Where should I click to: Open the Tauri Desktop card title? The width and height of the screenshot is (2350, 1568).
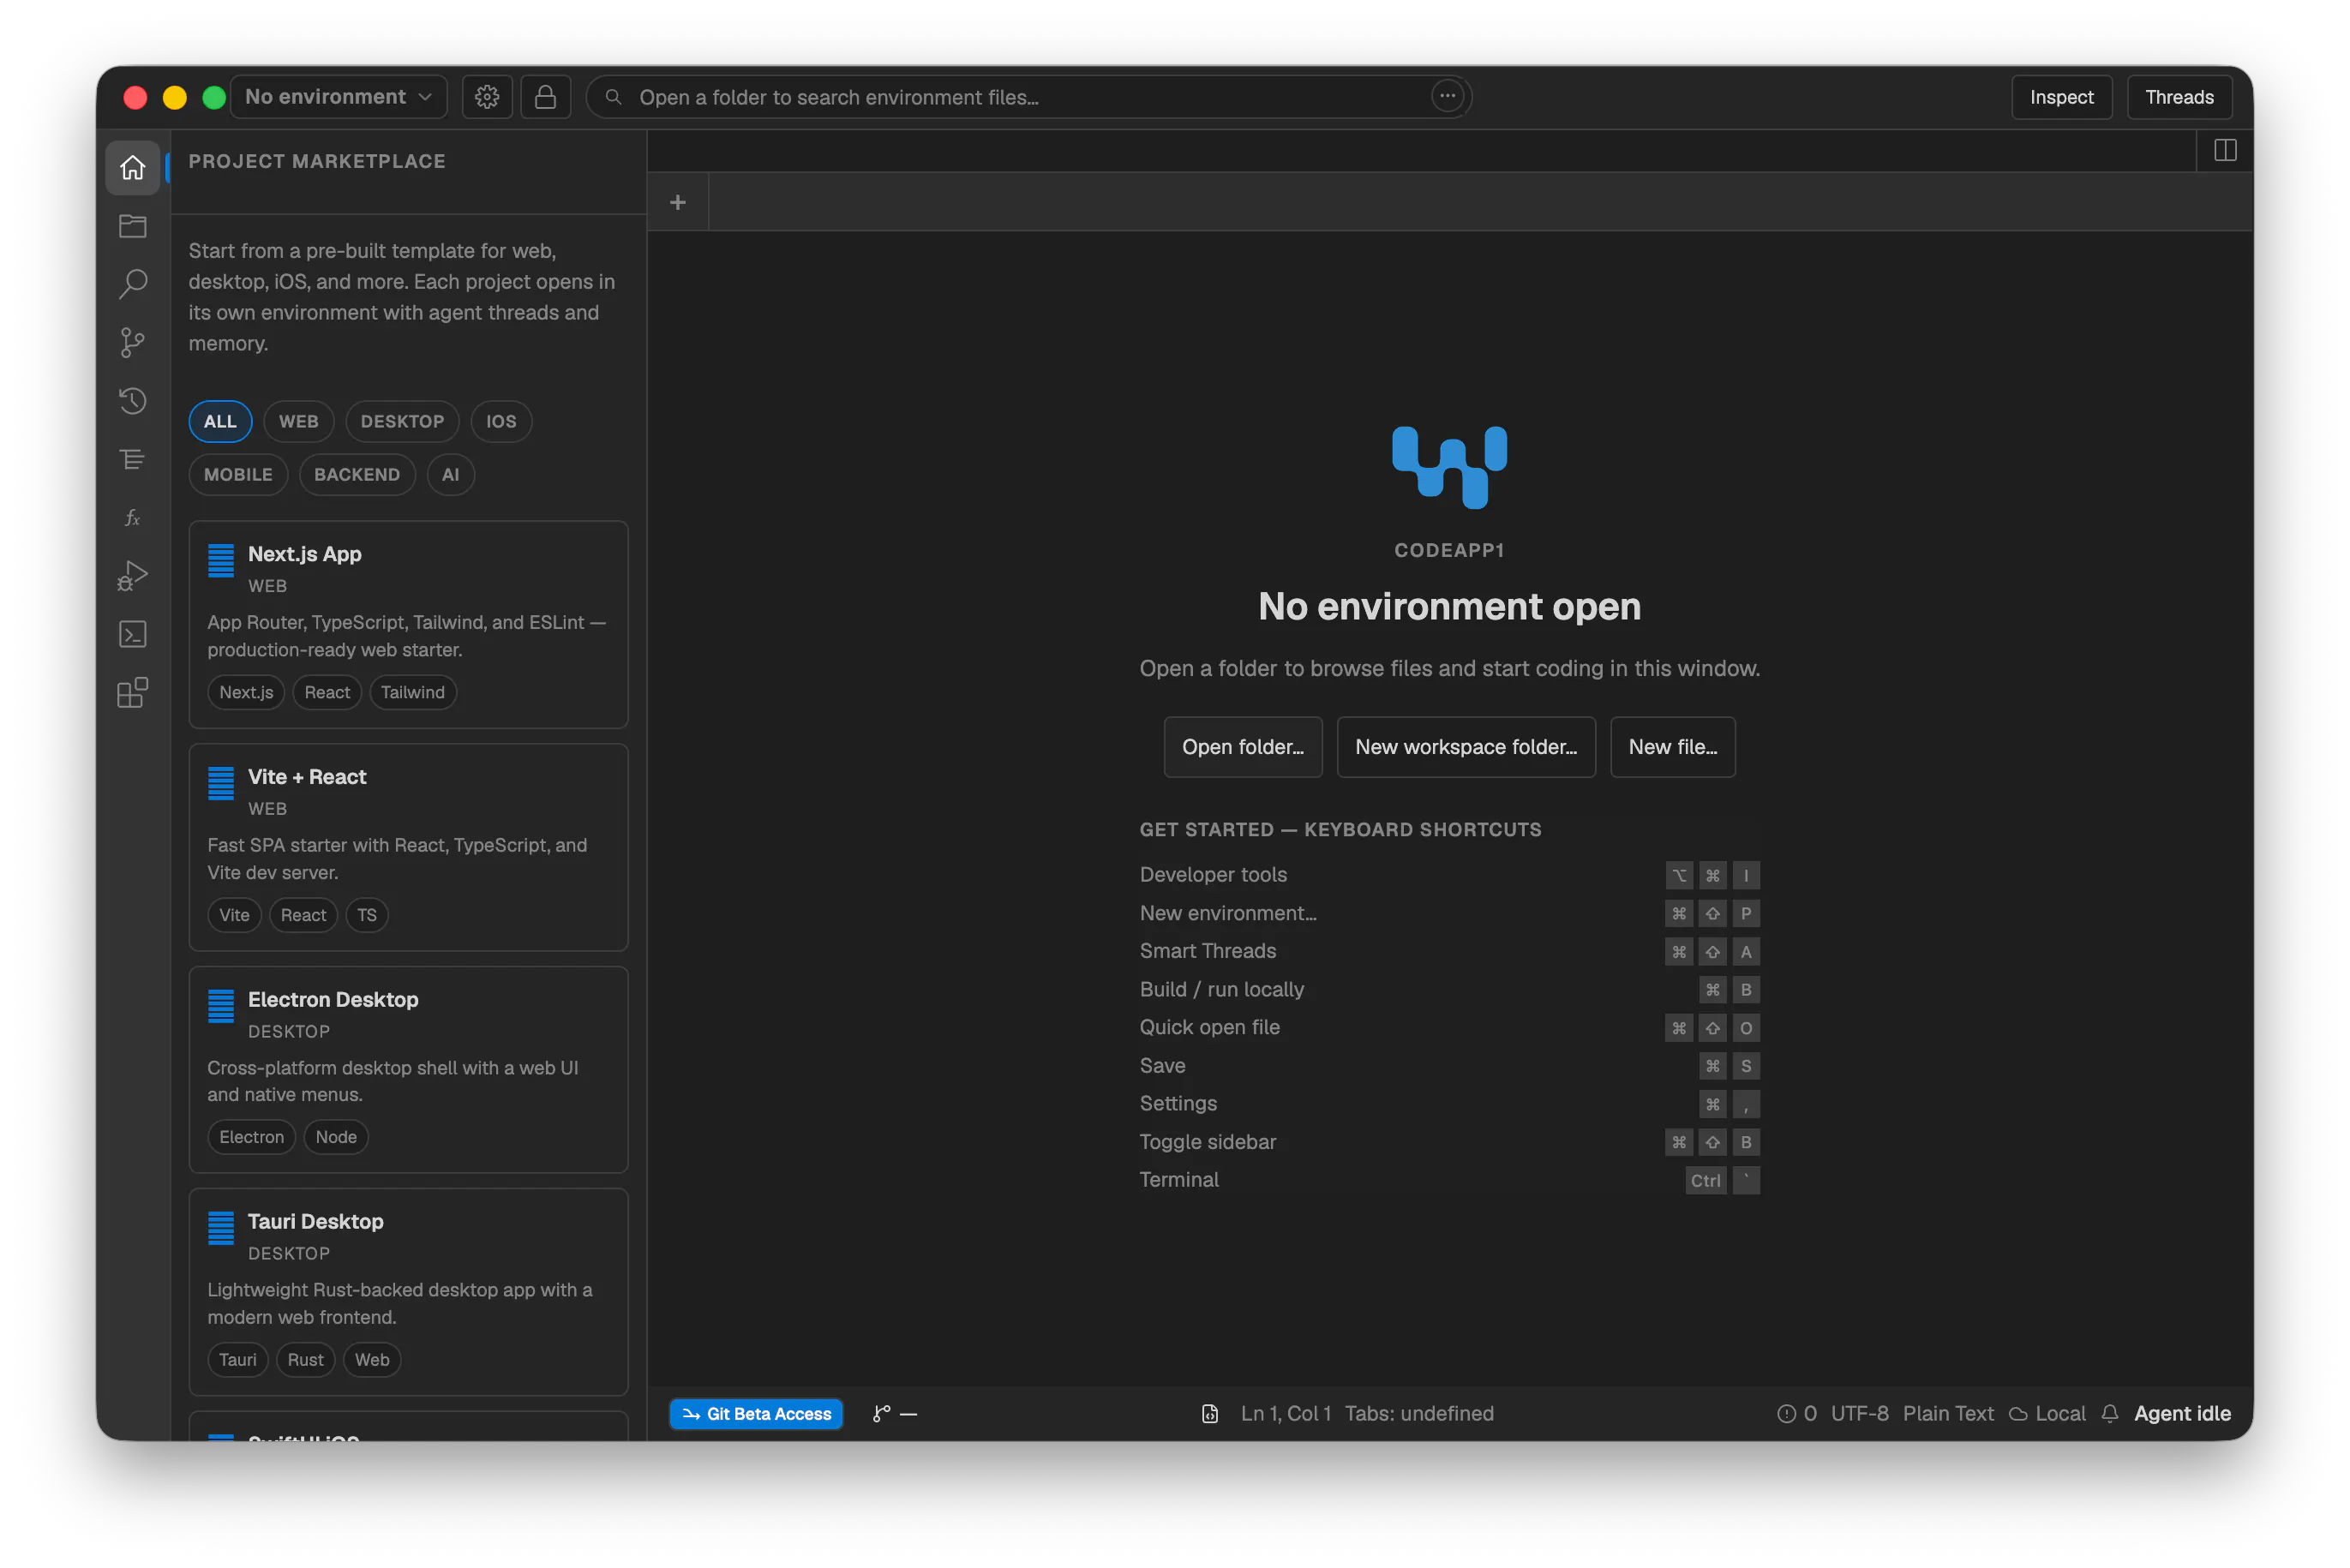(315, 1221)
